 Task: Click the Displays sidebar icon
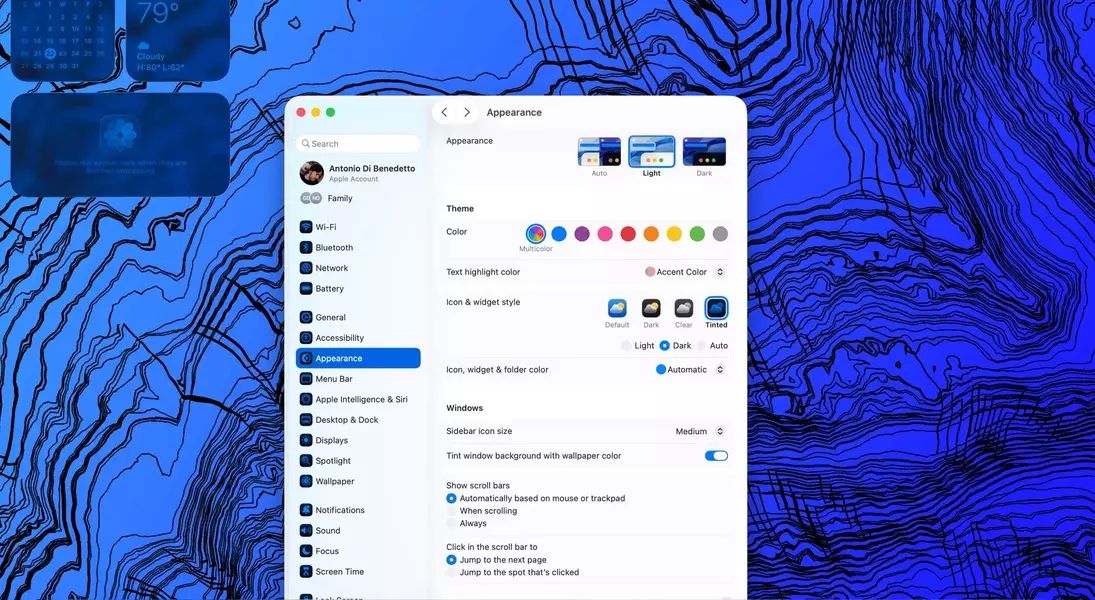point(306,441)
